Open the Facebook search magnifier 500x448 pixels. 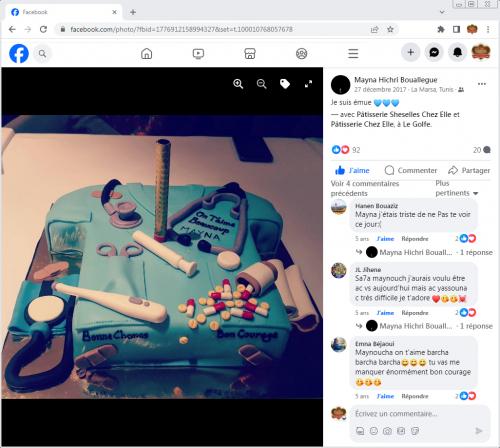[42, 53]
